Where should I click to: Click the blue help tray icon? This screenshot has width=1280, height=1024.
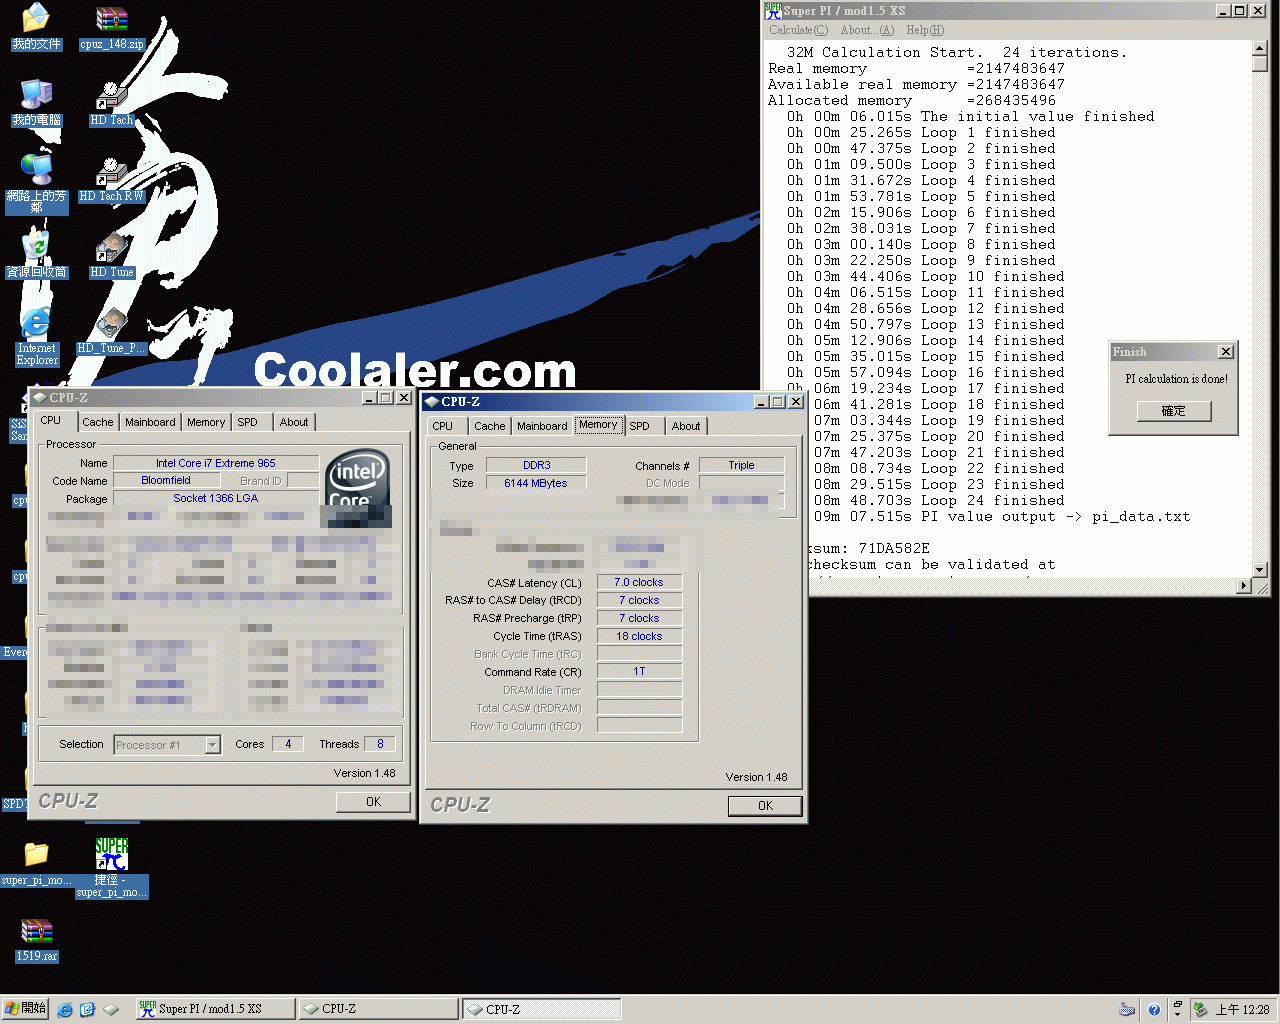pos(1154,1010)
